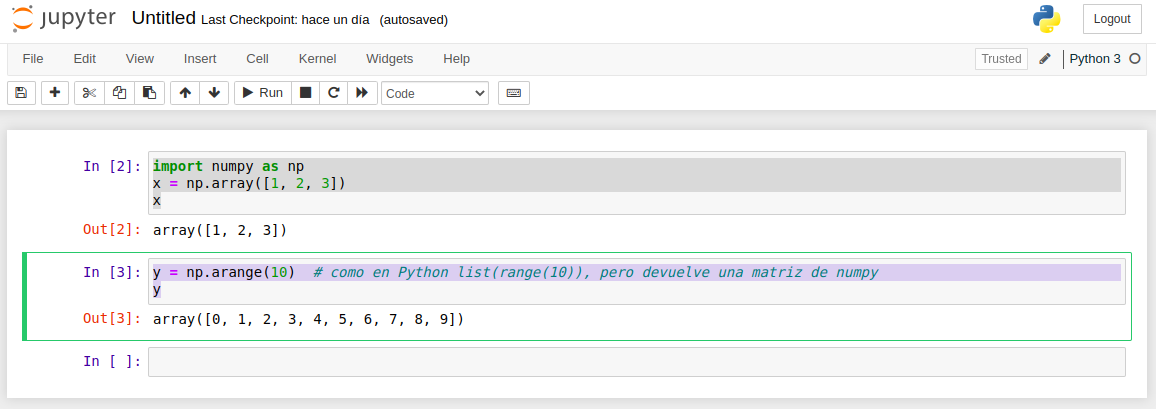Toggle the Trusted notebook indicator
This screenshot has height=409, width=1156.
pyautogui.click(x=1001, y=59)
